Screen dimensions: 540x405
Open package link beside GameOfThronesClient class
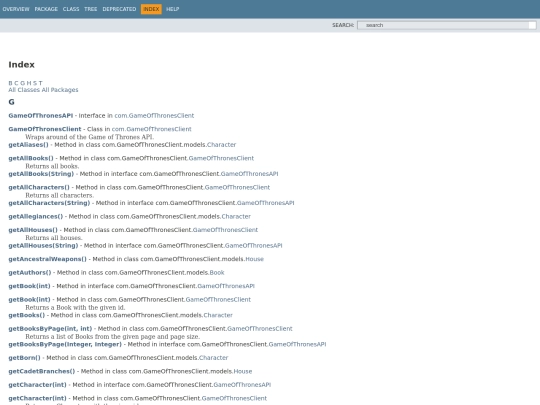click(152, 129)
